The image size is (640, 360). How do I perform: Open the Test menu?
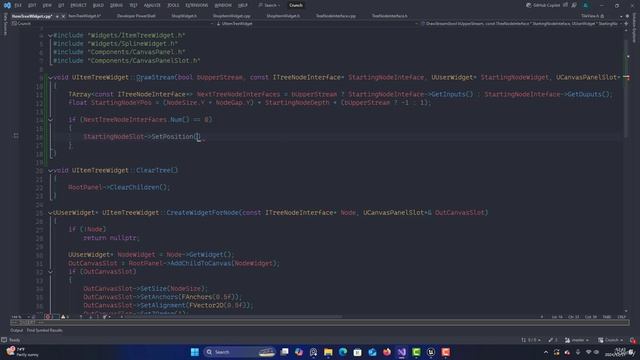[x=133, y=5]
